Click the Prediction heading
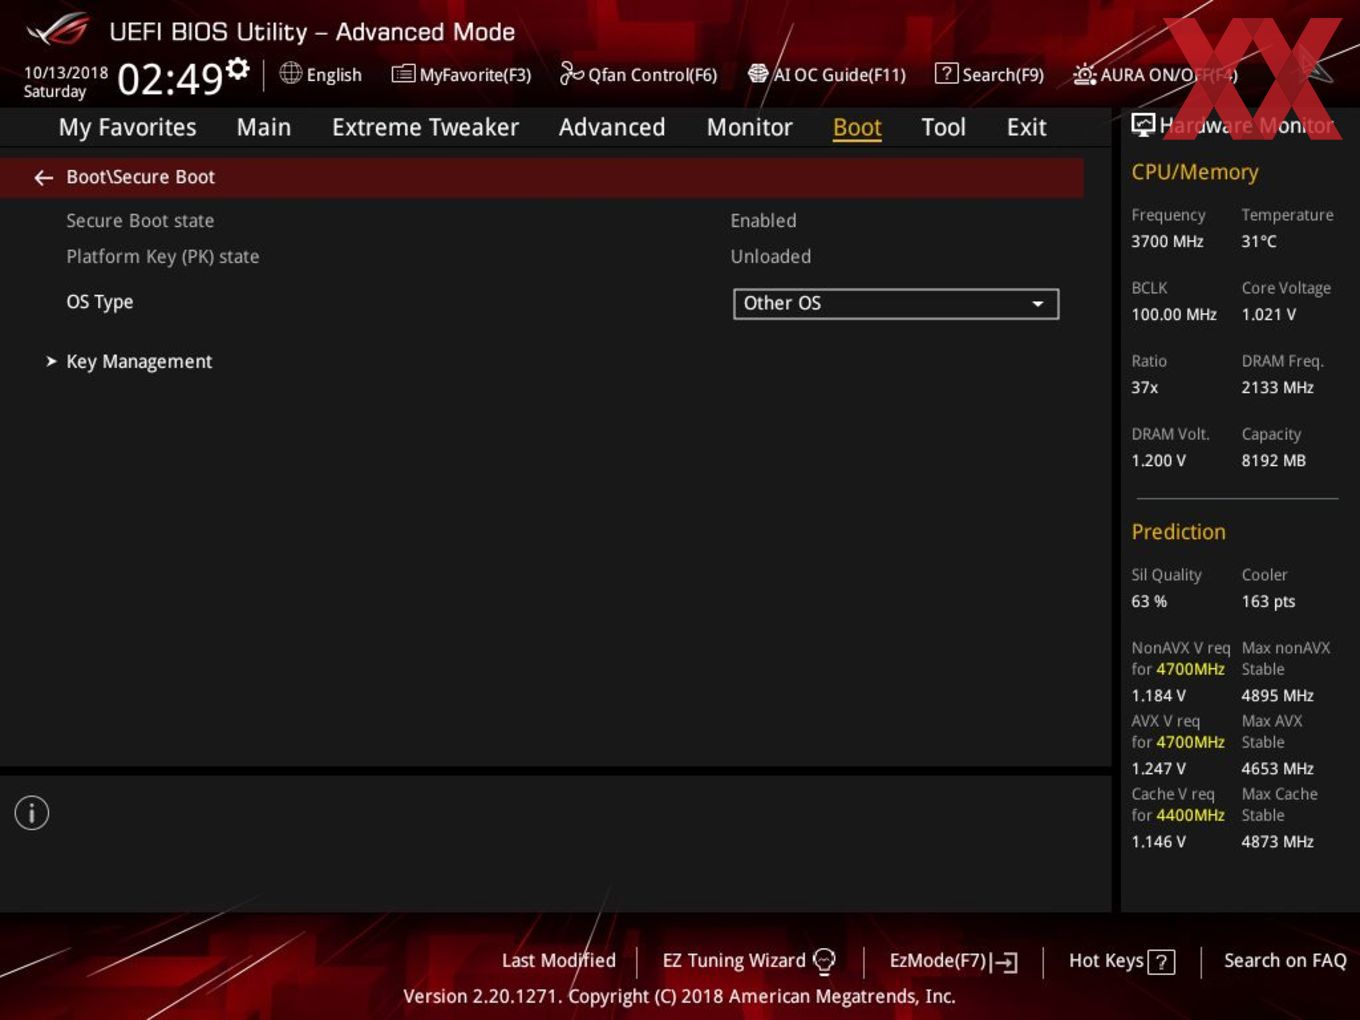Screen dimensions: 1360x1020 [1178, 532]
